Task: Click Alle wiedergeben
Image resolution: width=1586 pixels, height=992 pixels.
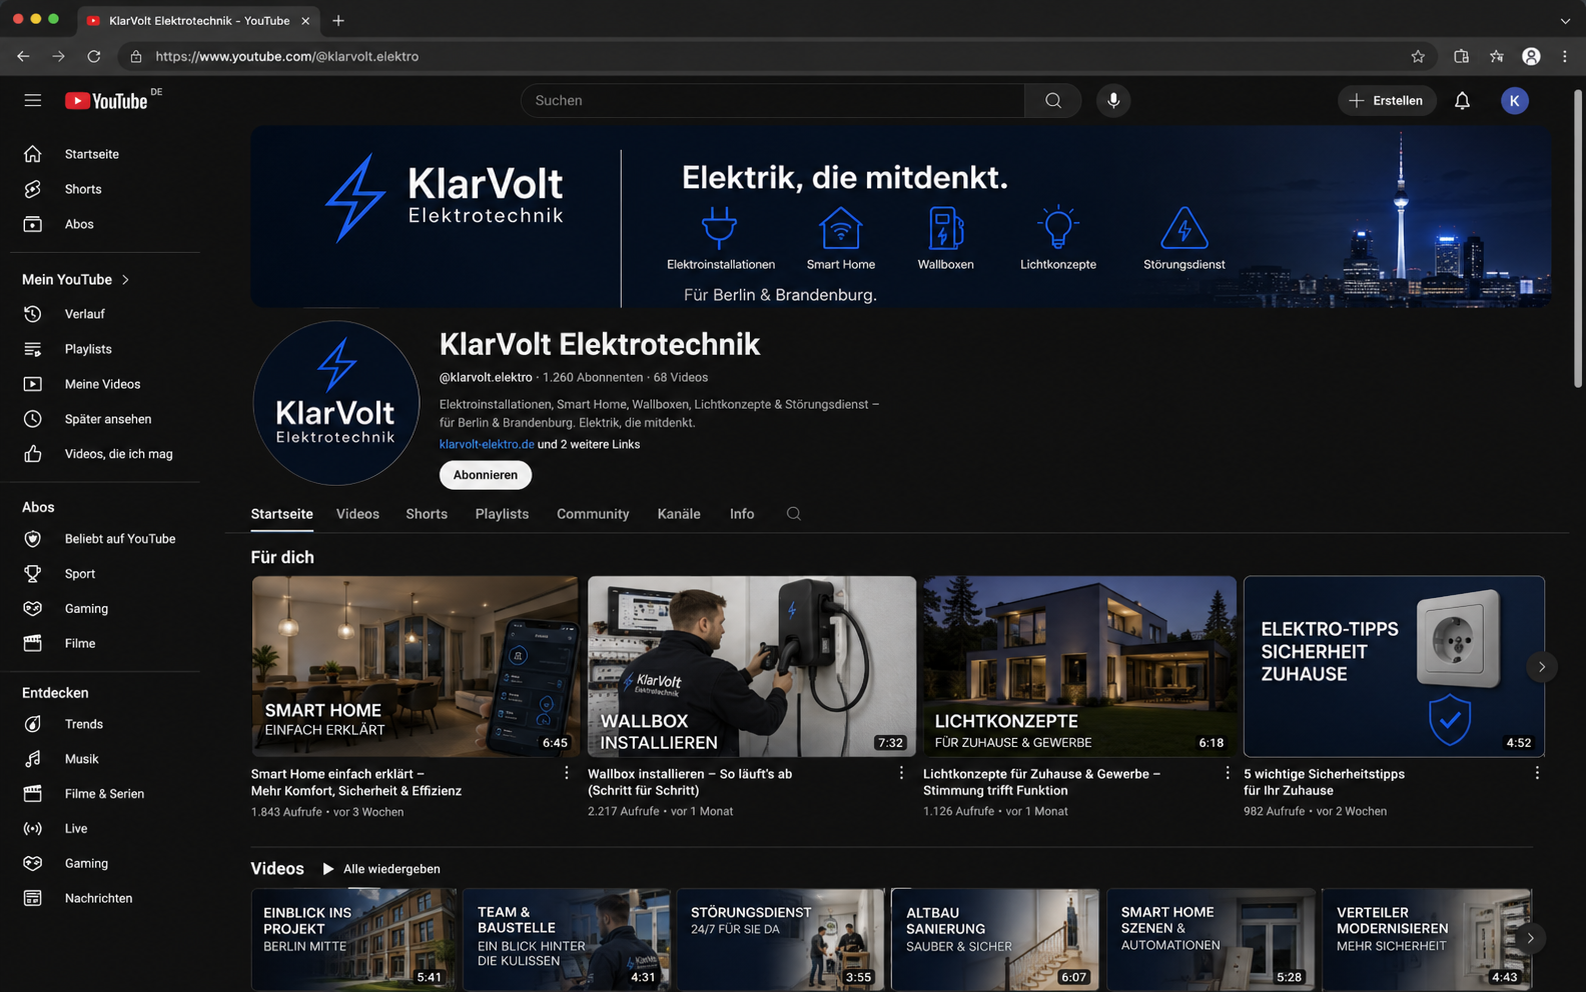Action: click(381, 869)
